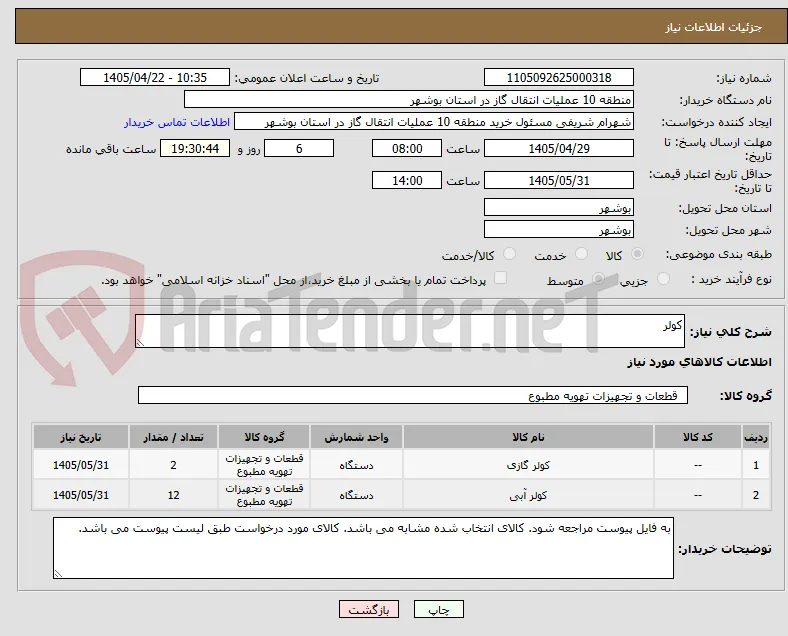Image resolution: width=788 pixels, height=636 pixels.
Task: Click row number 2 cell
Action: click(756, 495)
